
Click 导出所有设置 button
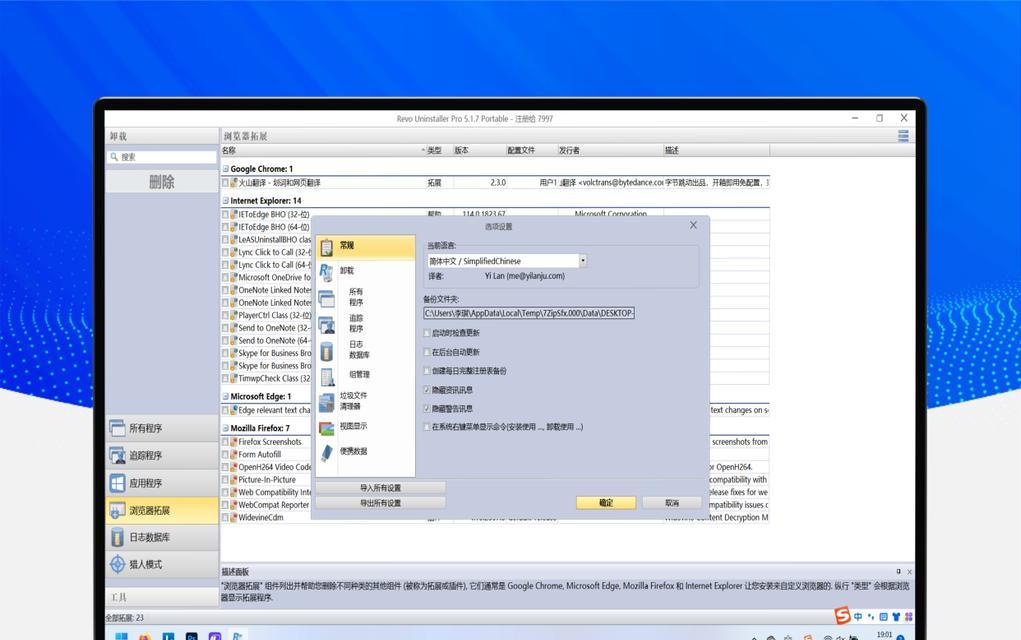coord(380,503)
